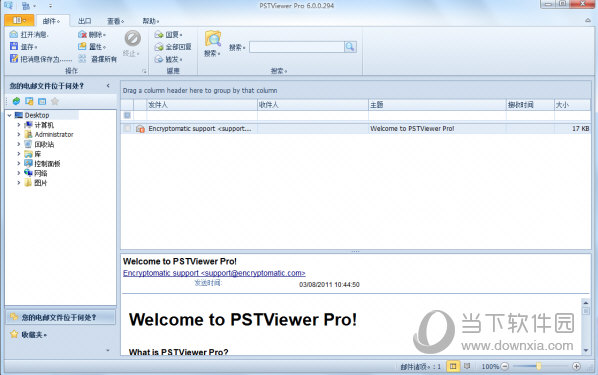This screenshot has width=598, height=375.
Task: Click the second icon in folder tree toolbar
Action: pyautogui.click(x=29, y=101)
